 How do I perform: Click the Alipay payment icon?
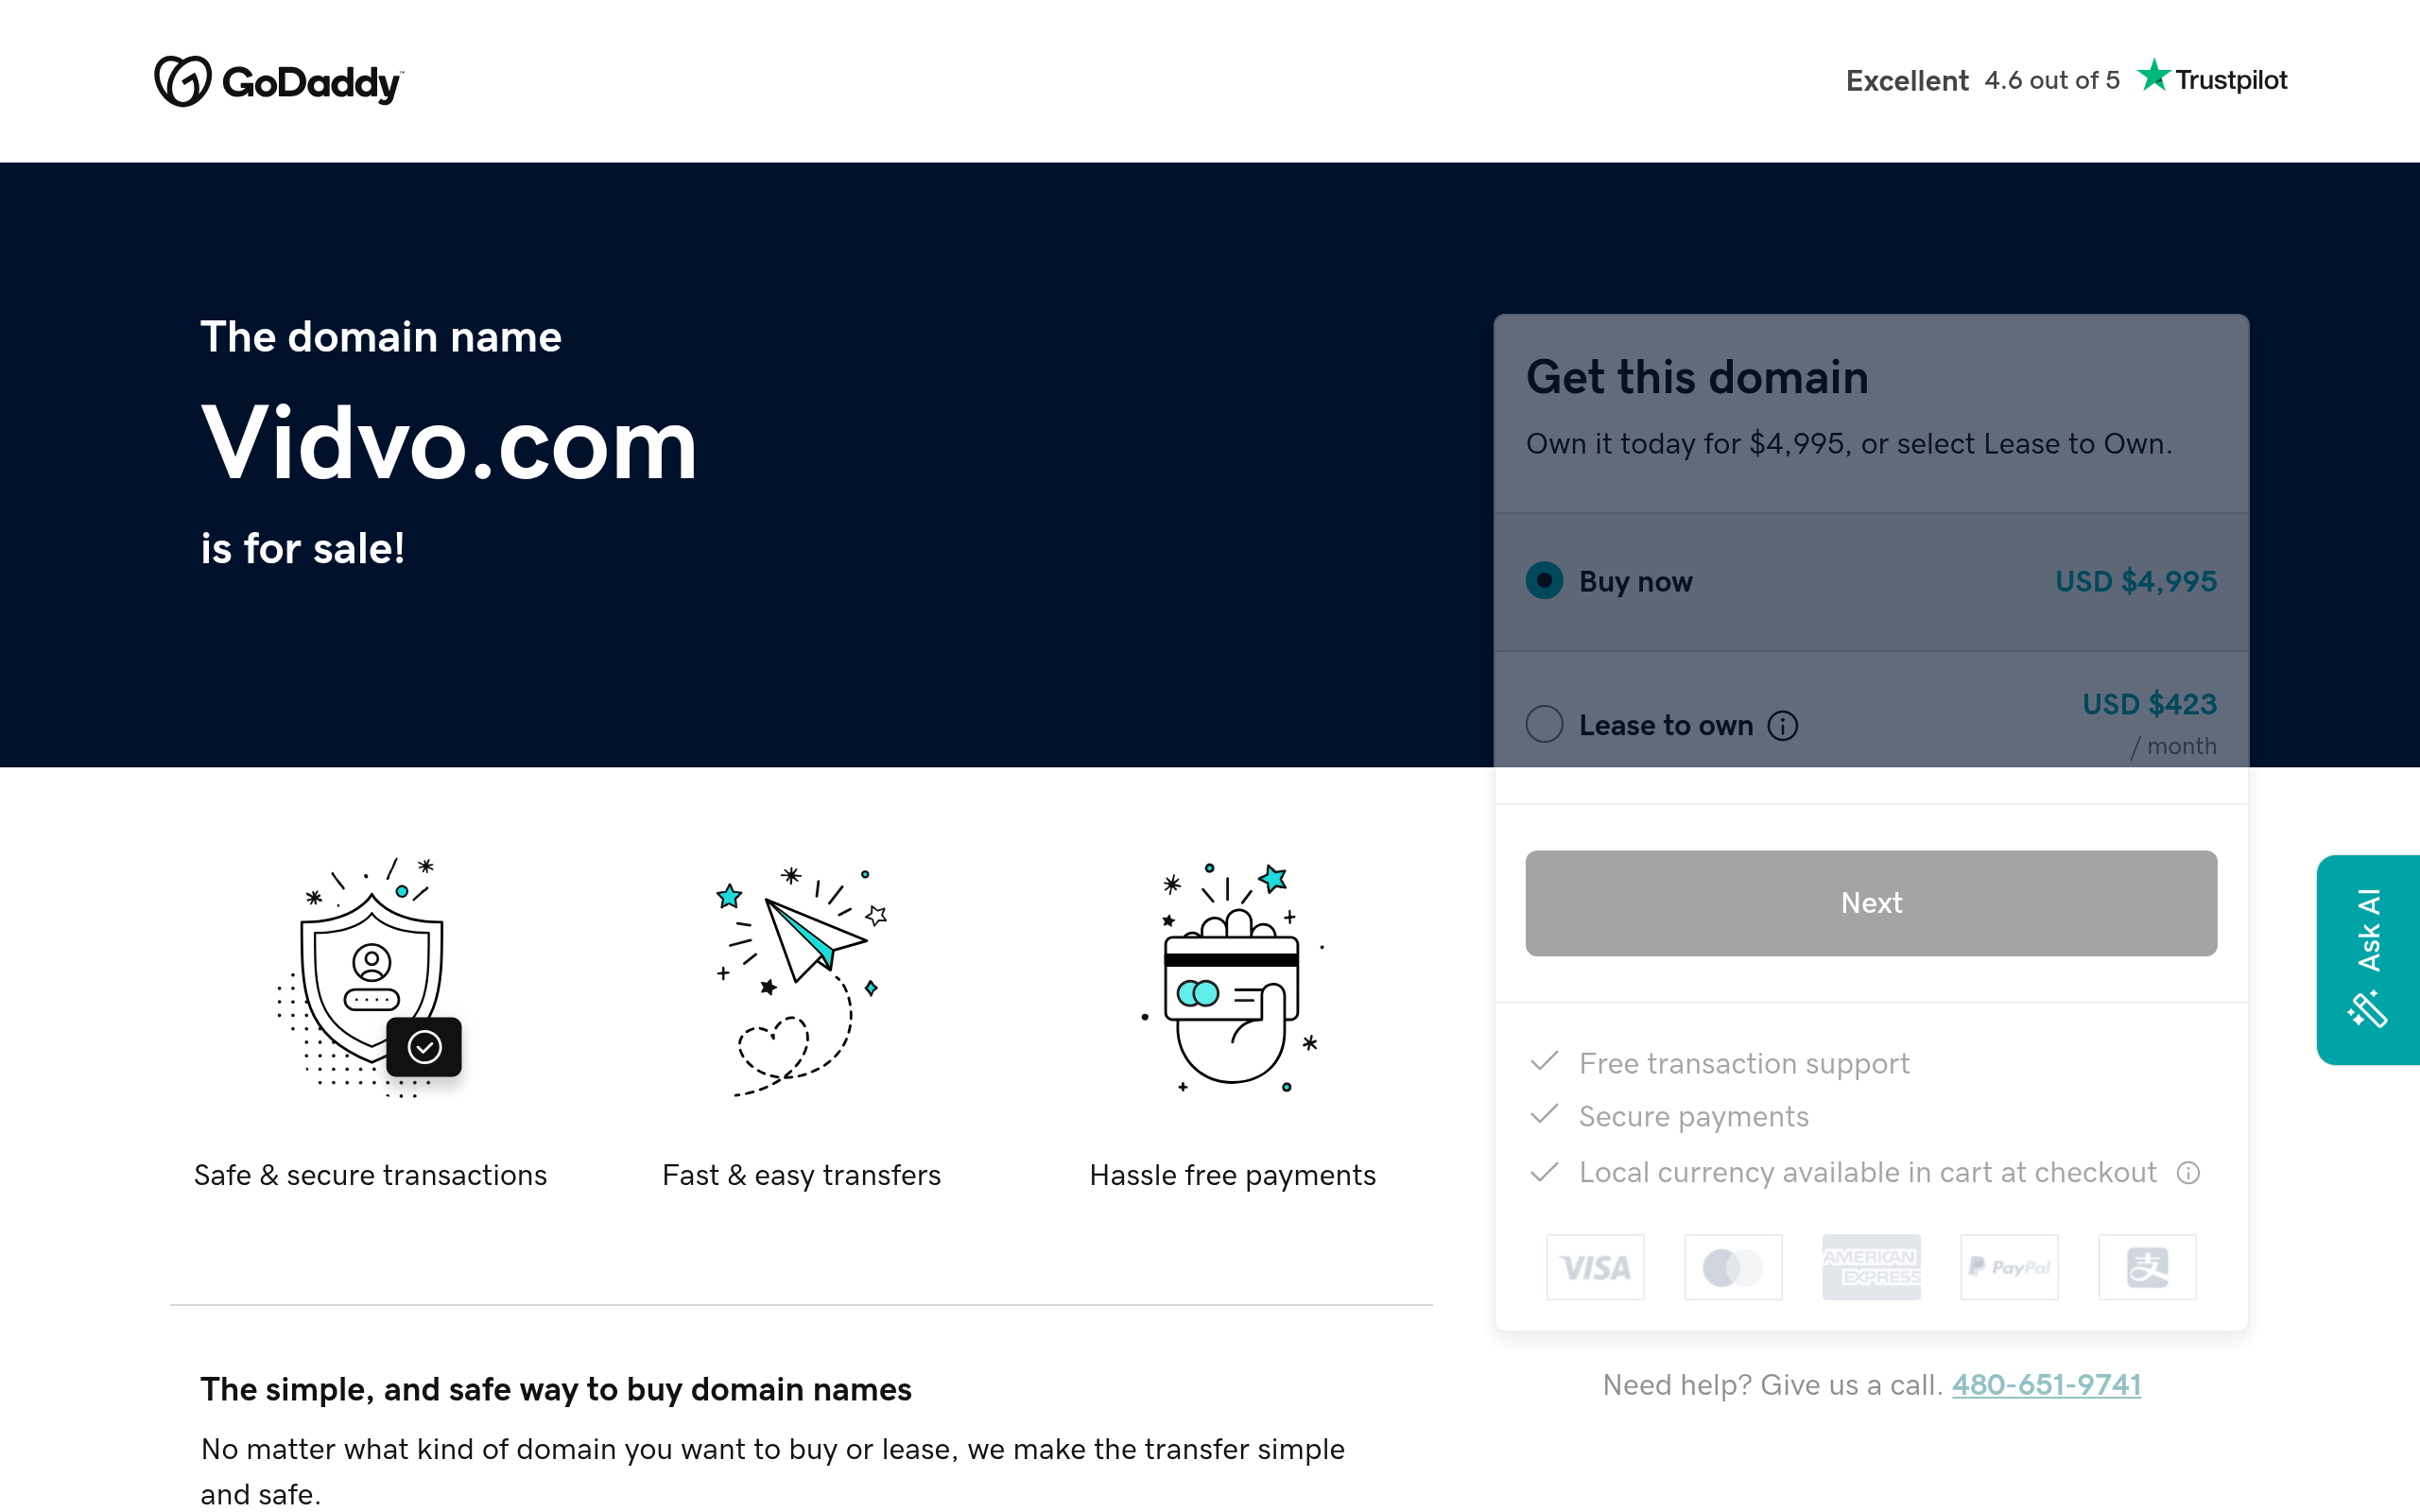[x=2147, y=1267]
